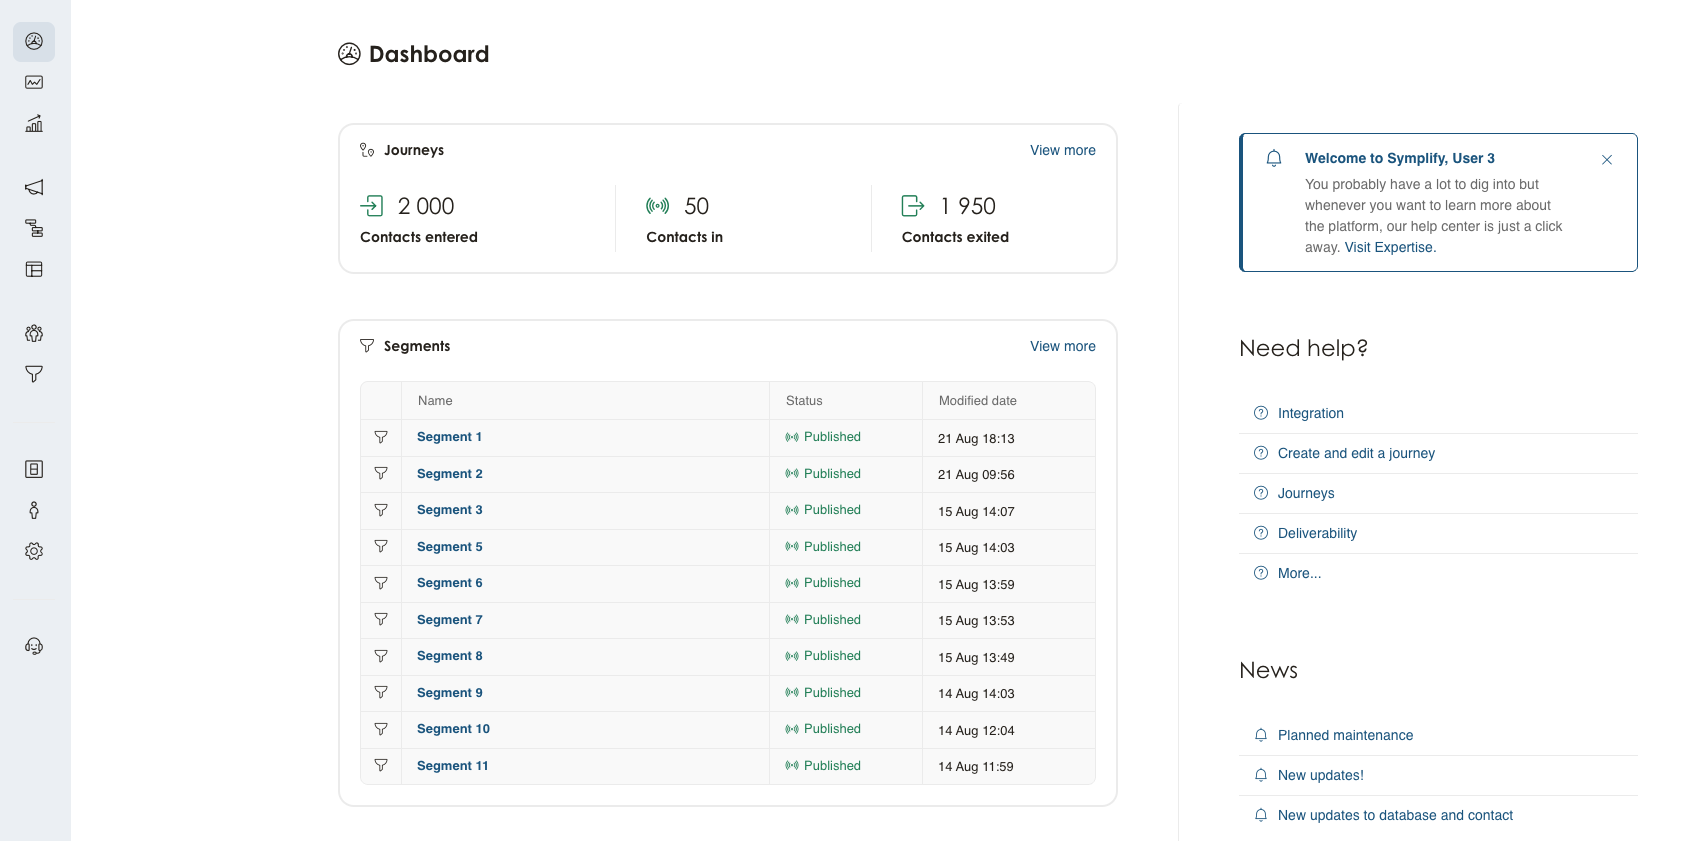This screenshot has height=841, width=1702.
Task: Open the bar chart statistics sidebar icon
Action: click(34, 124)
